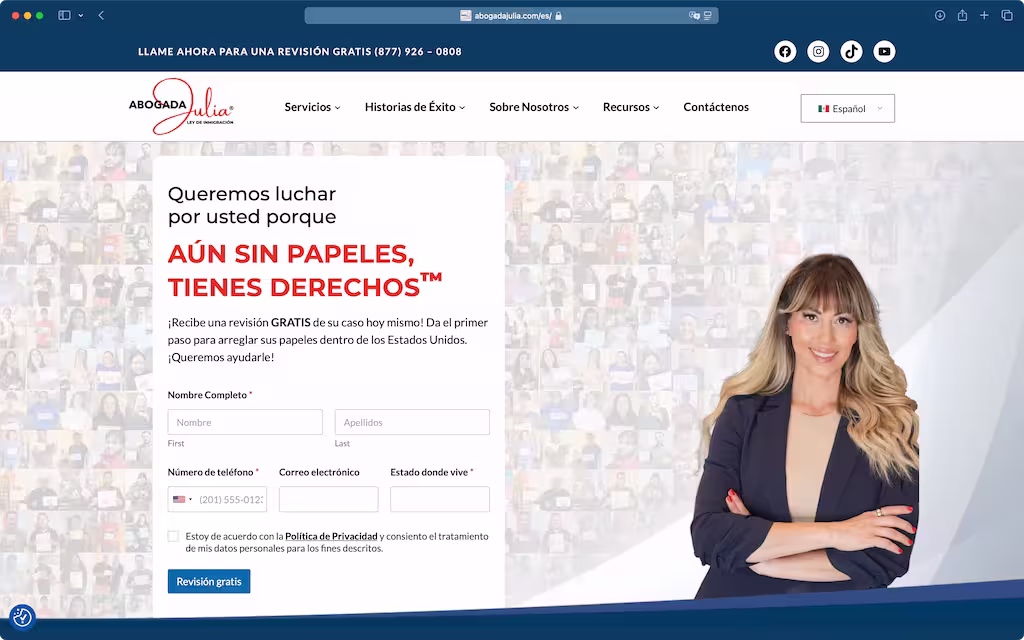The image size is (1024, 640).
Task: Open the Facebook page icon
Action: tap(785, 52)
